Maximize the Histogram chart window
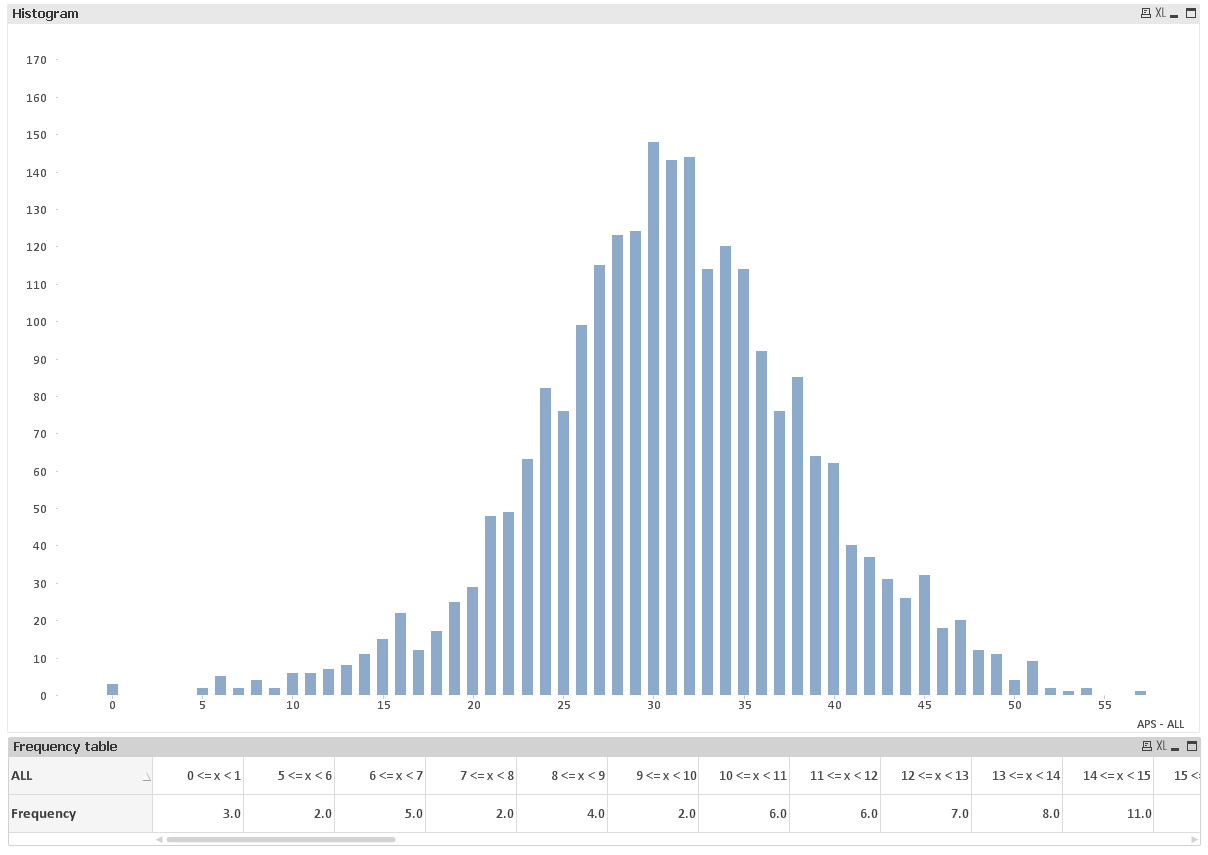 coord(1190,13)
